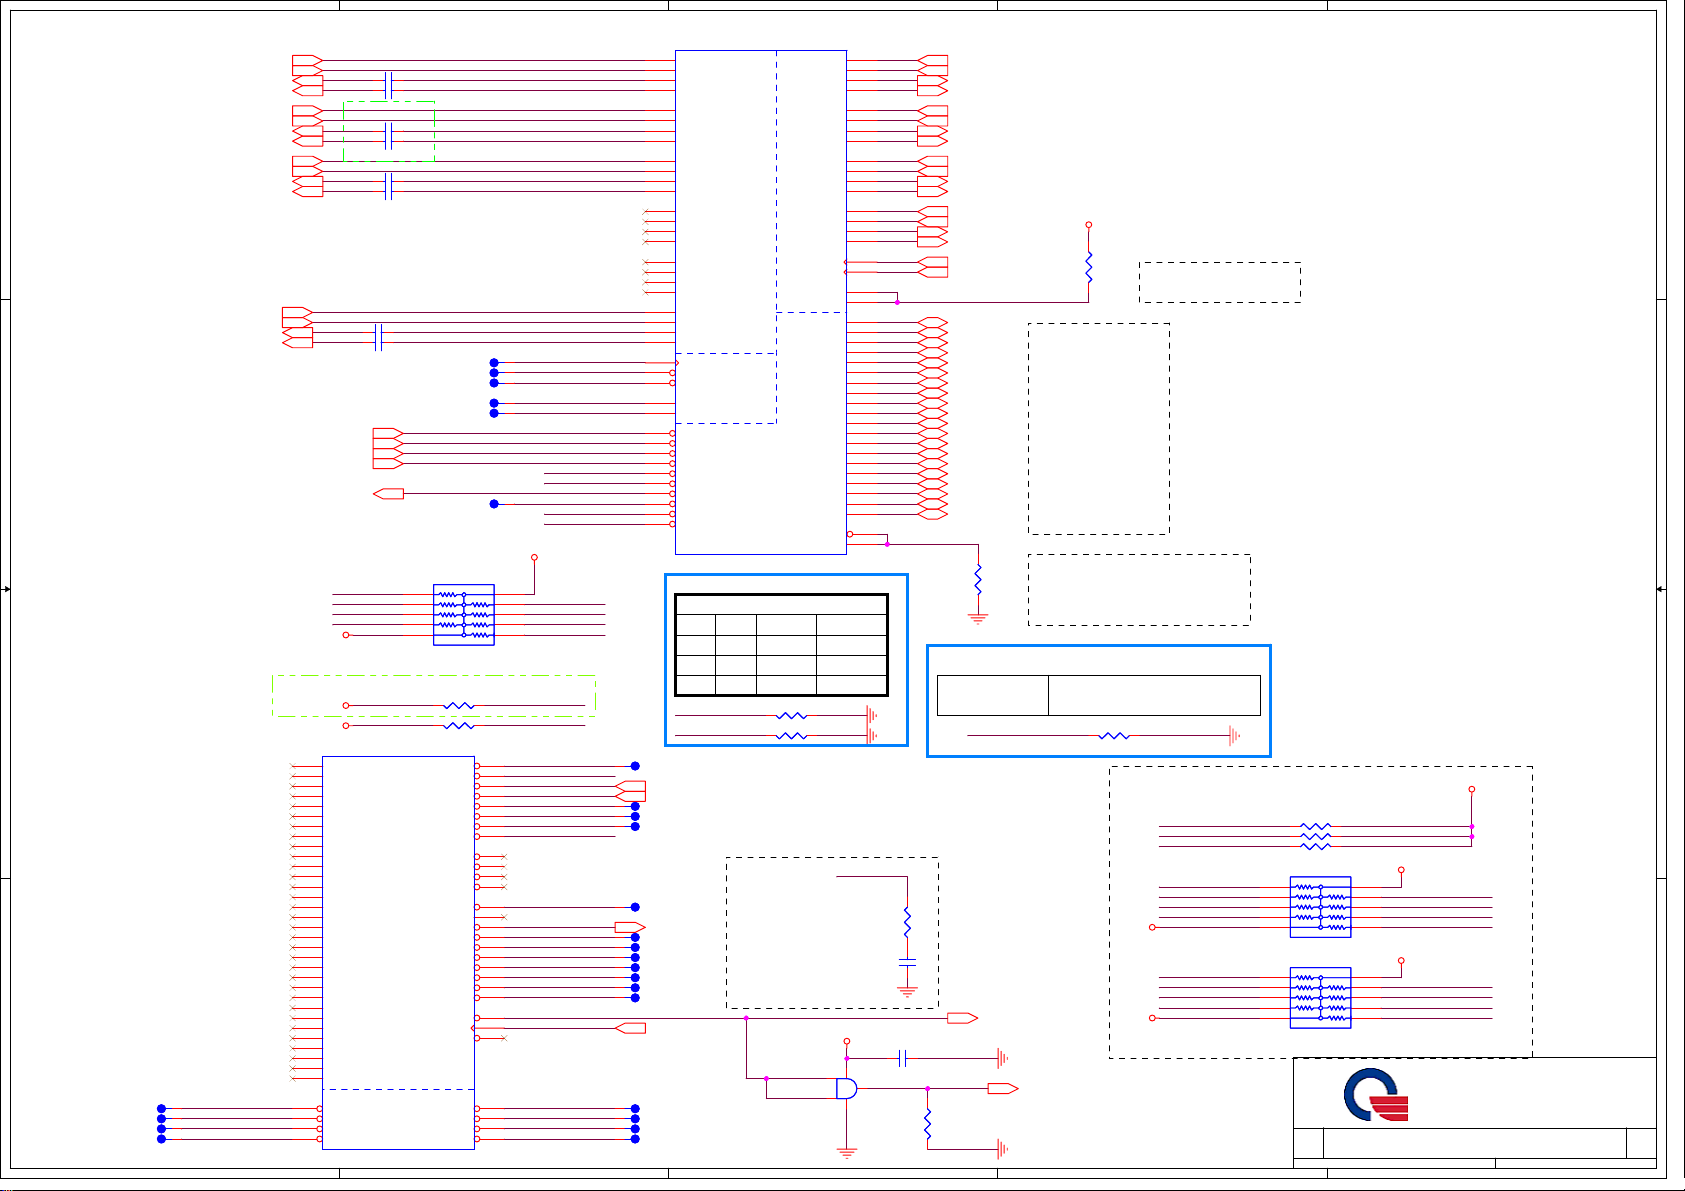Select the capacitor inside the green dashed box
The height and width of the screenshot is (1191, 1685).
(x=389, y=135)
